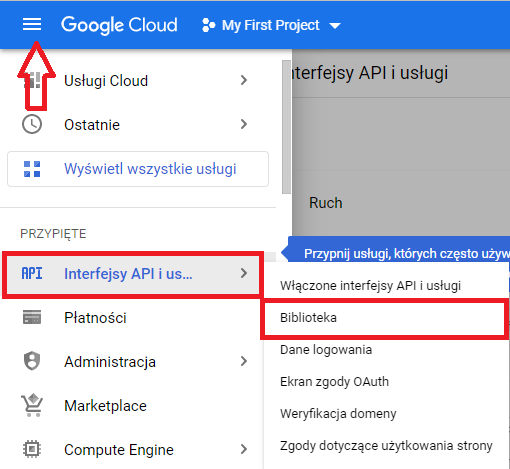Expand the Usługi Cloud submenu chevron
The width and height of the screenshot is (510, 469).
pyautogui.click(x=244, y=80)
